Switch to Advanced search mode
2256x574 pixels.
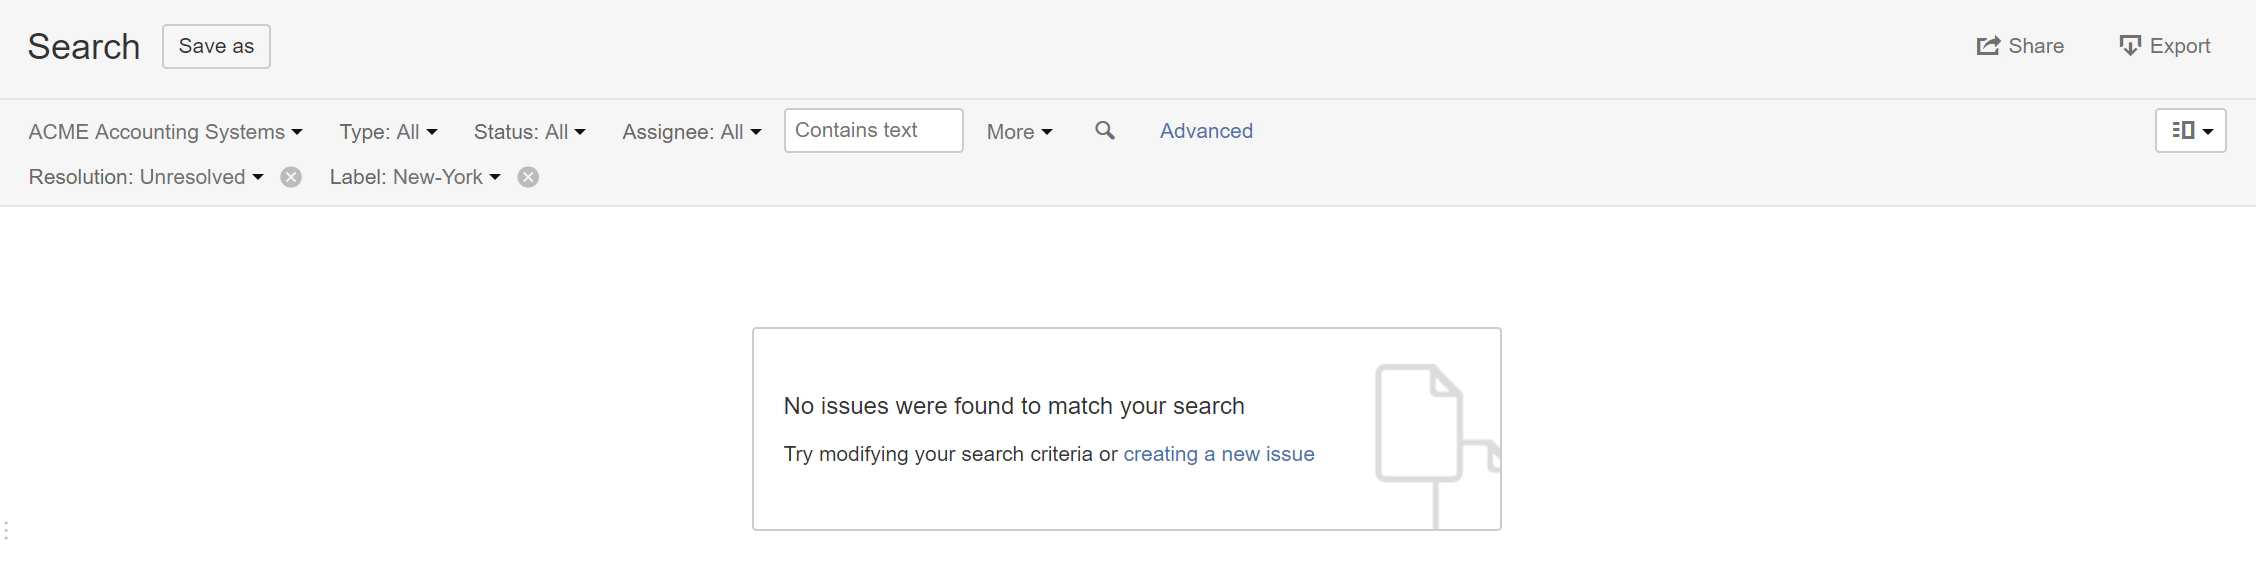point(1206,131)
